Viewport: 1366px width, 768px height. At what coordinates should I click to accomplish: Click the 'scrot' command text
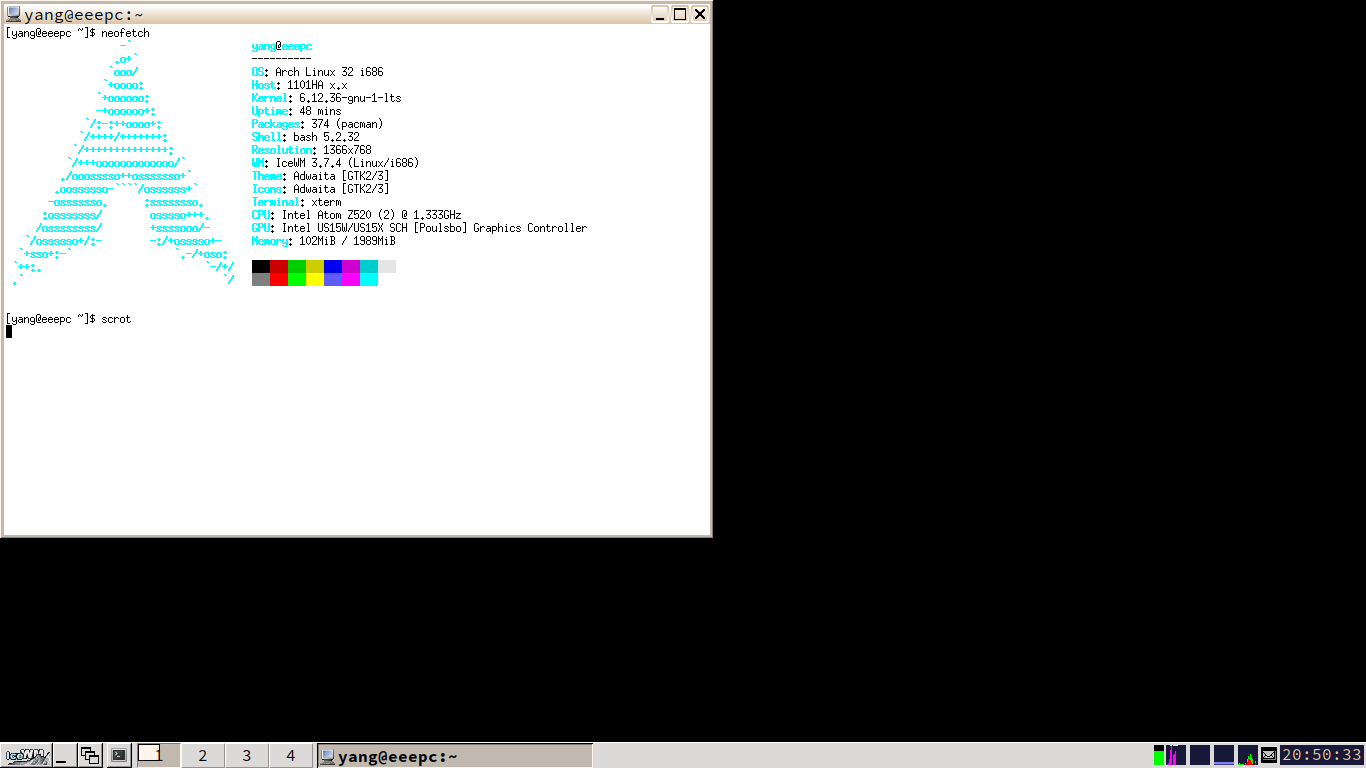click(116, 319)
